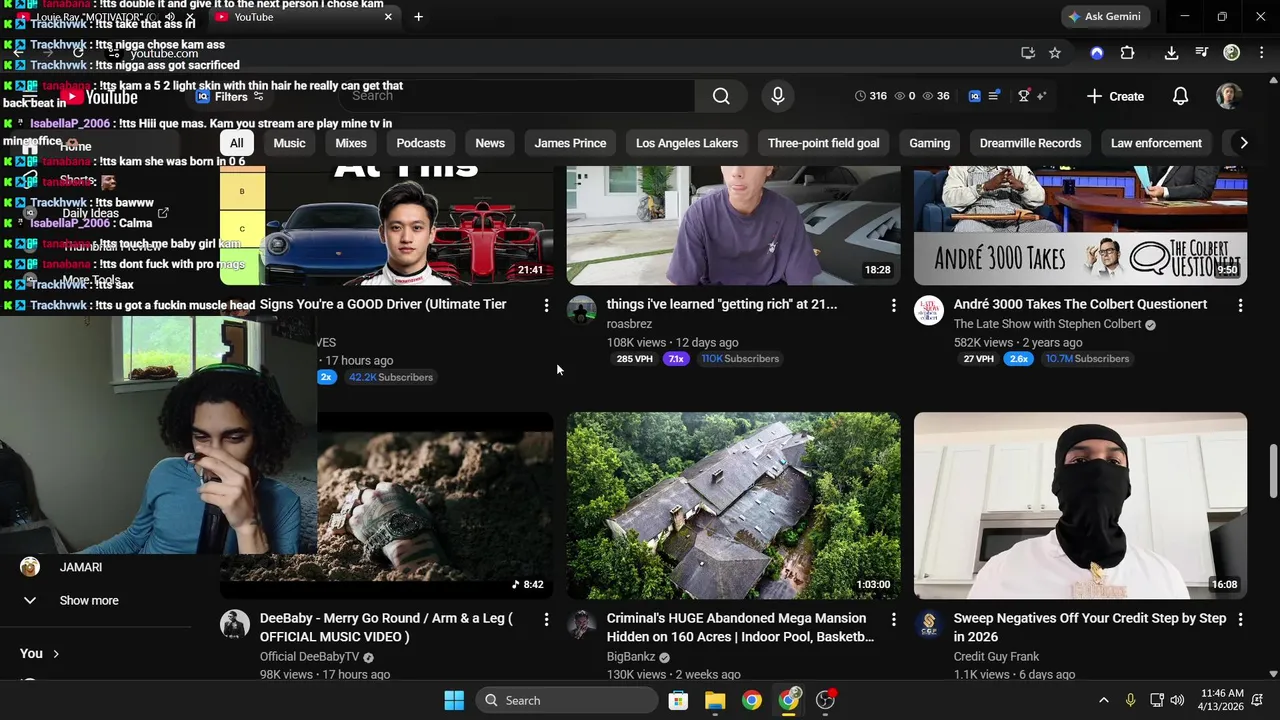Select the Los Angeles Lakers chip
This screenshot has width=1280, height=720.
point(687,143)
